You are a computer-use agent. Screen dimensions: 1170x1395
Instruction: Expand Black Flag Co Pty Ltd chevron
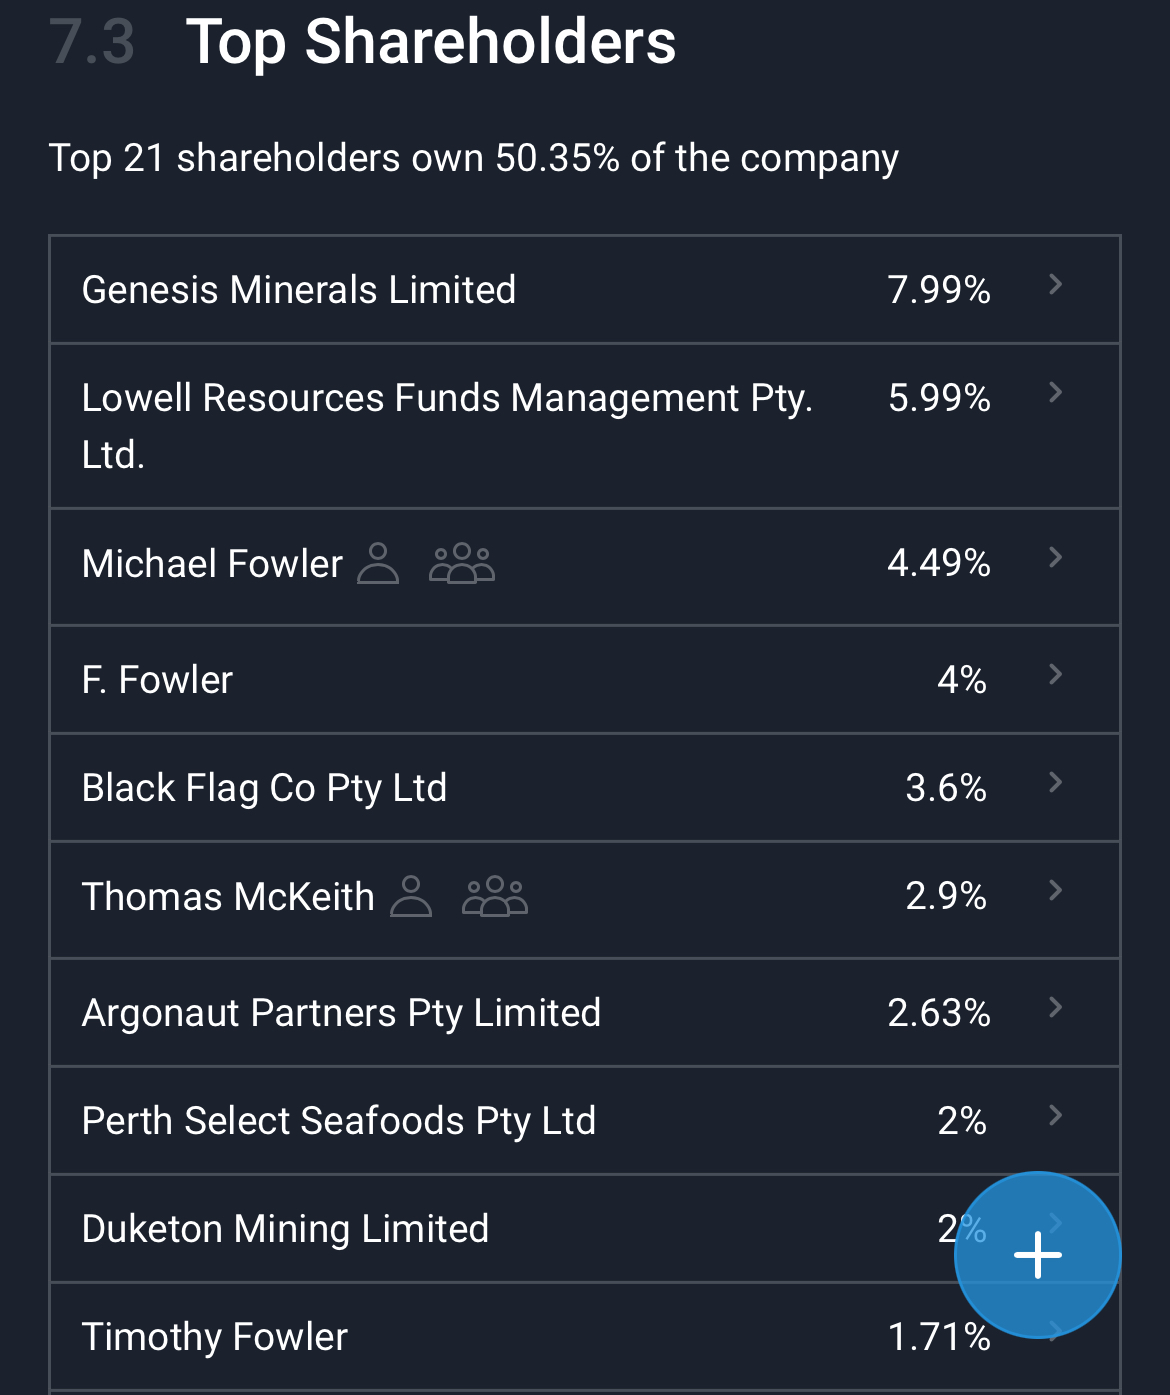point(1055,783)
